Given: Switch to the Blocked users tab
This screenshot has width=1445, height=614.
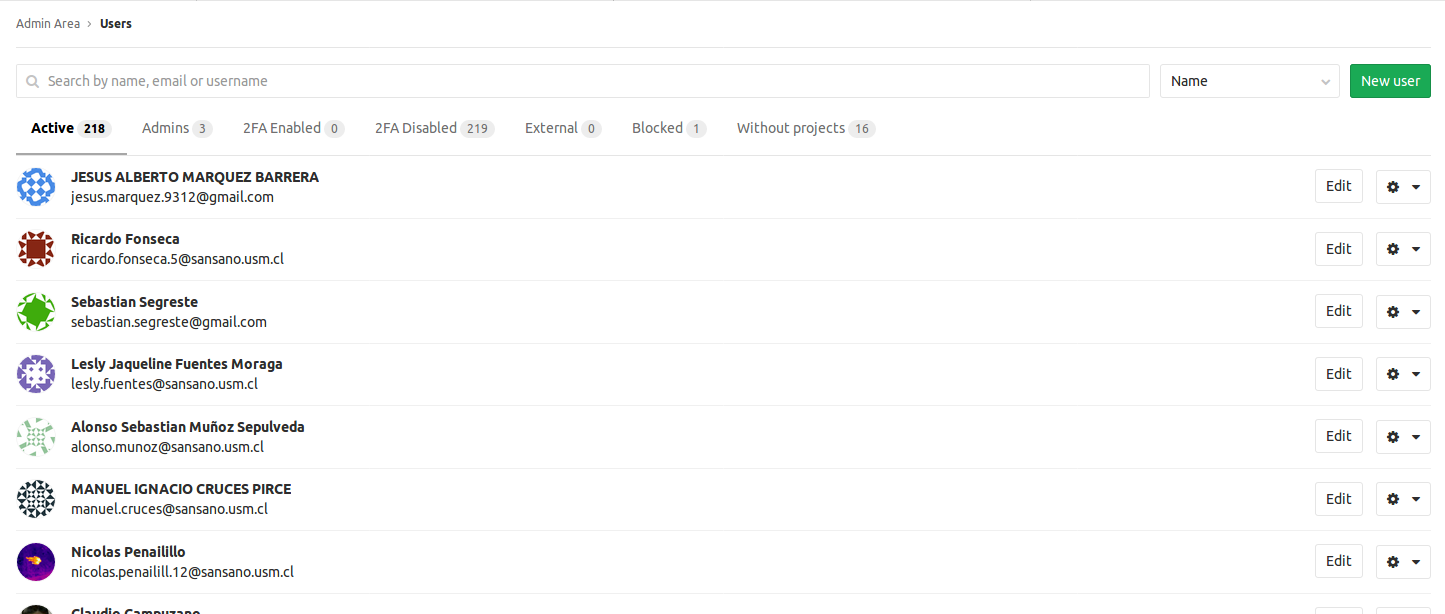Looking at the screenshot, I should click(669, 128).
